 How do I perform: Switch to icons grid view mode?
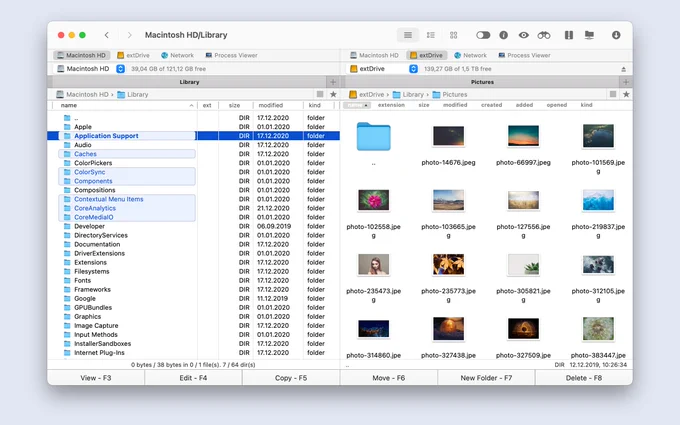pos(453,35)
